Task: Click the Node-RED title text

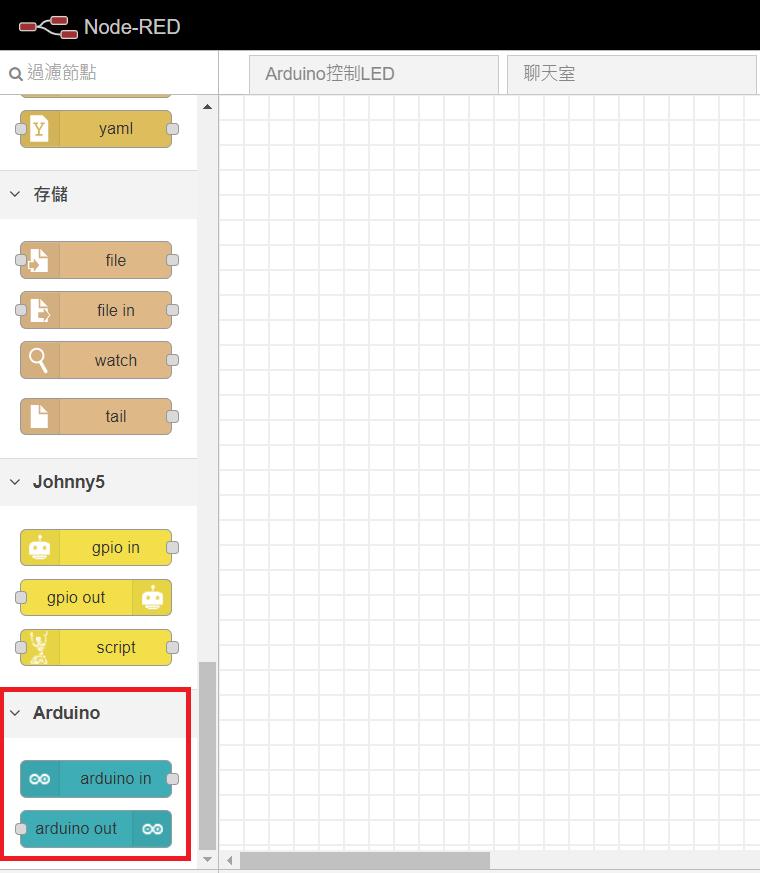Action: (x=132, y=27)
